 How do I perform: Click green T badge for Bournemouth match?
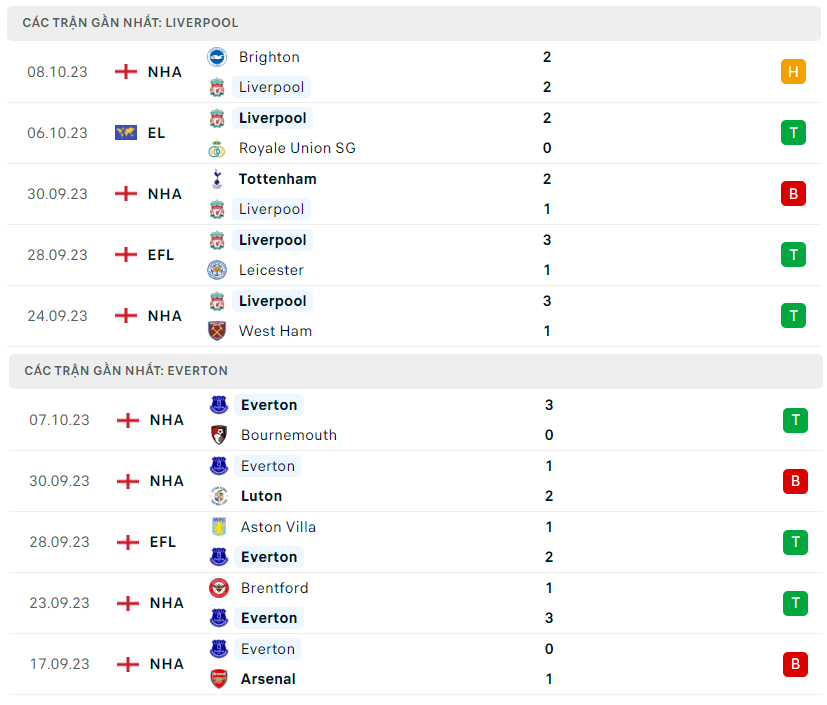pos(795,420)
